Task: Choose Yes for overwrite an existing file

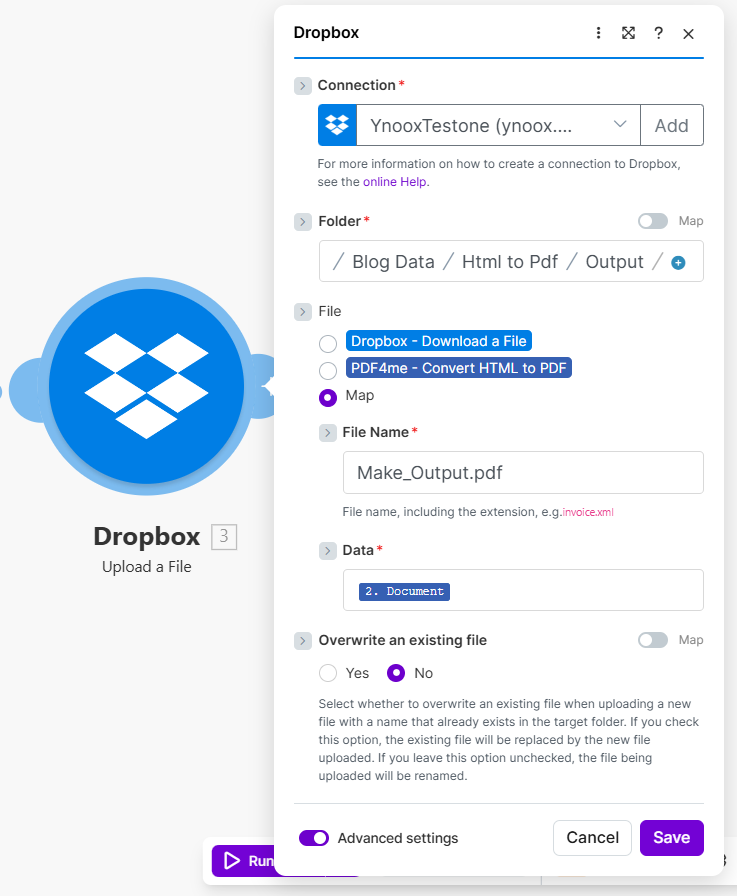Action: 328,673
